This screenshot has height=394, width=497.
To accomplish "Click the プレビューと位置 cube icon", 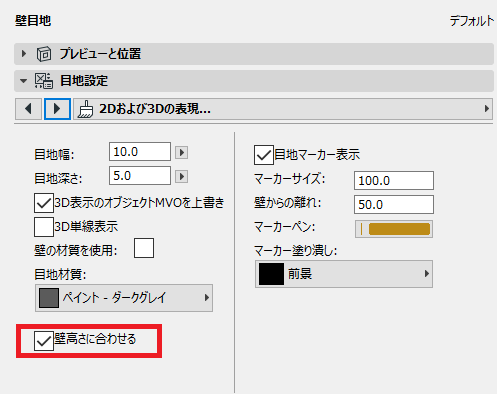I will (x=44, y=54).
